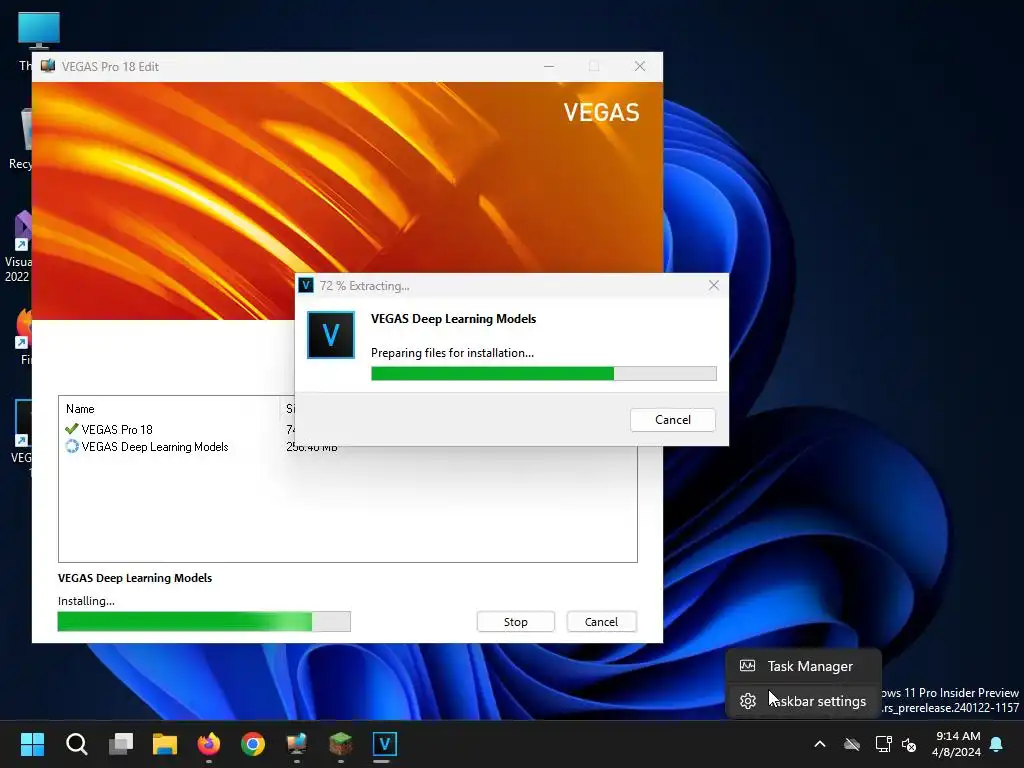Click the green checkmark beside VEGAS Pro 18
Viewport: 1024px width, 768px height.
(72, 429)
